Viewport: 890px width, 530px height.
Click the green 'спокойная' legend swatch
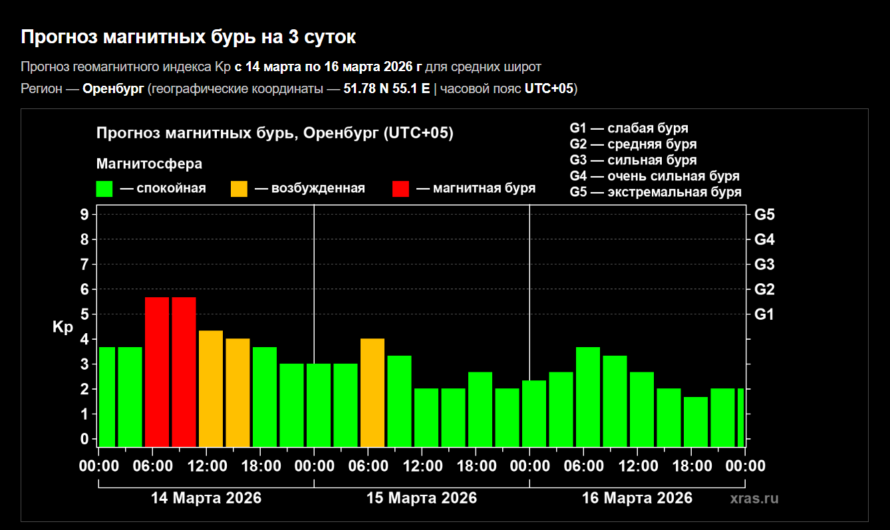104,188
